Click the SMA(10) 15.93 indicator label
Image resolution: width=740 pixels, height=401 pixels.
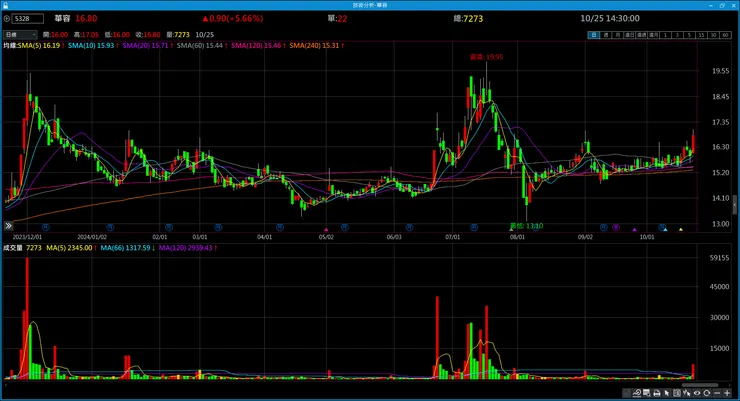pyautogui.click(x=93, y=46)
